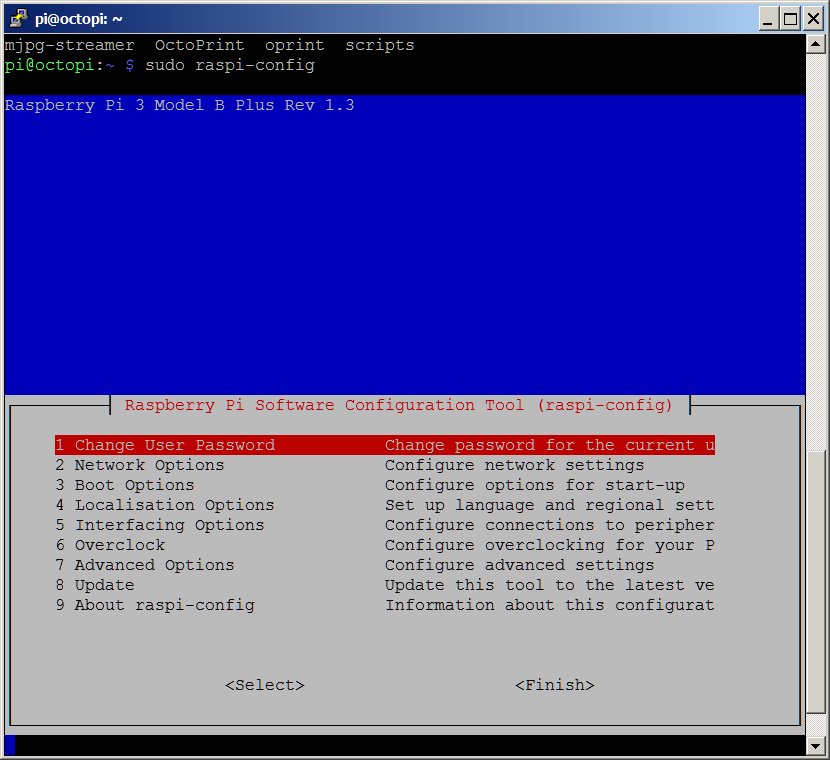Click the vertical scrollbar thumb

[815, 582]
